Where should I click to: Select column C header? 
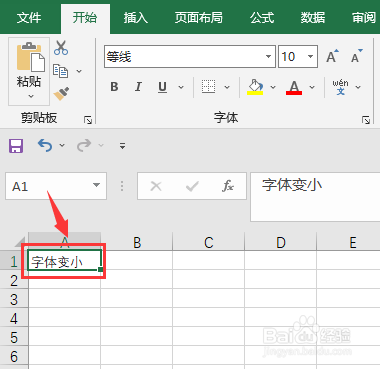[209, 242]
